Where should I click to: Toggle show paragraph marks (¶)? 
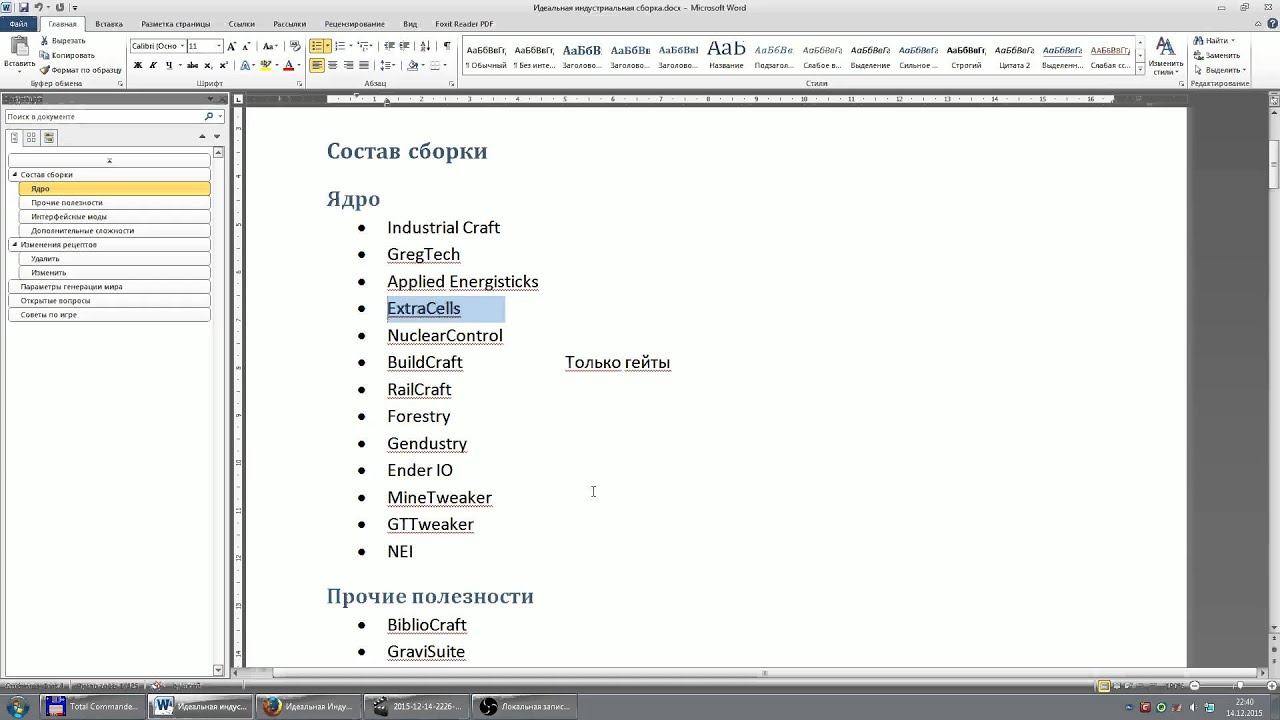pyautogui.click(x=447, y=46)
